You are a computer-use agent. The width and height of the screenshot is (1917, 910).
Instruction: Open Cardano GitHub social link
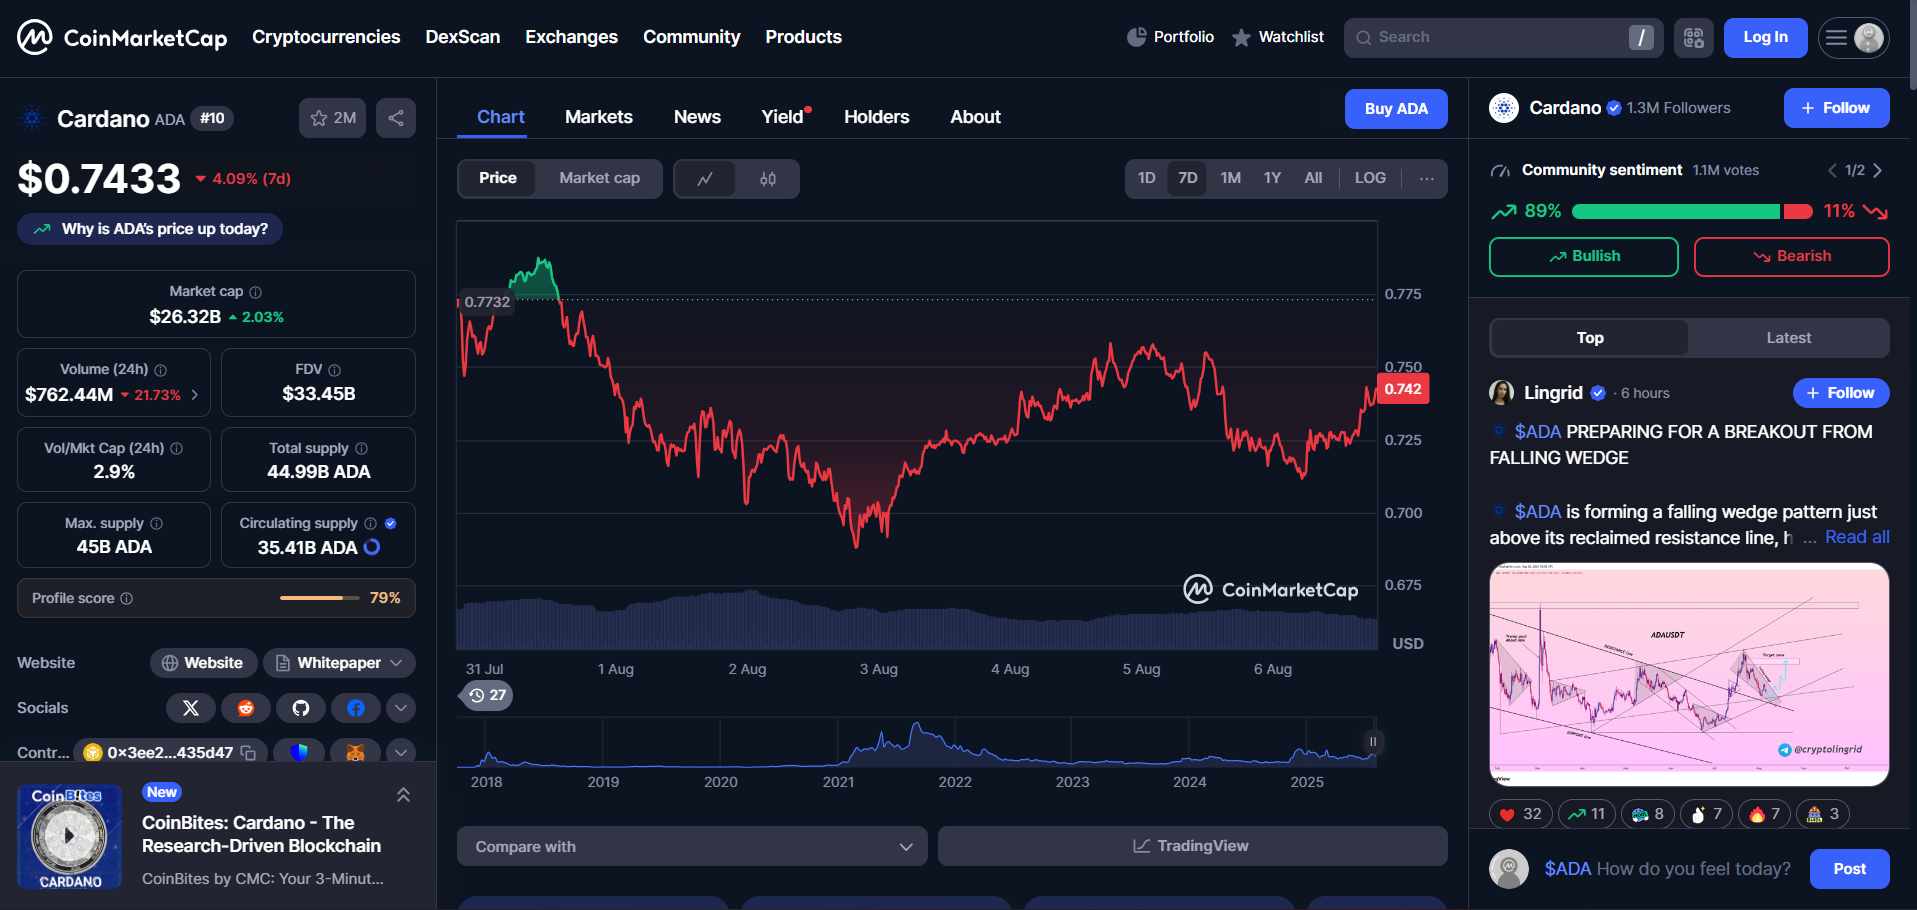[301, 708]
